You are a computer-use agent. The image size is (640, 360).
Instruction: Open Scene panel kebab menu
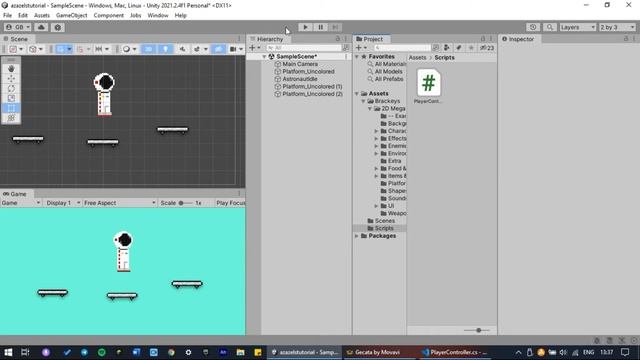pos(239,39)
